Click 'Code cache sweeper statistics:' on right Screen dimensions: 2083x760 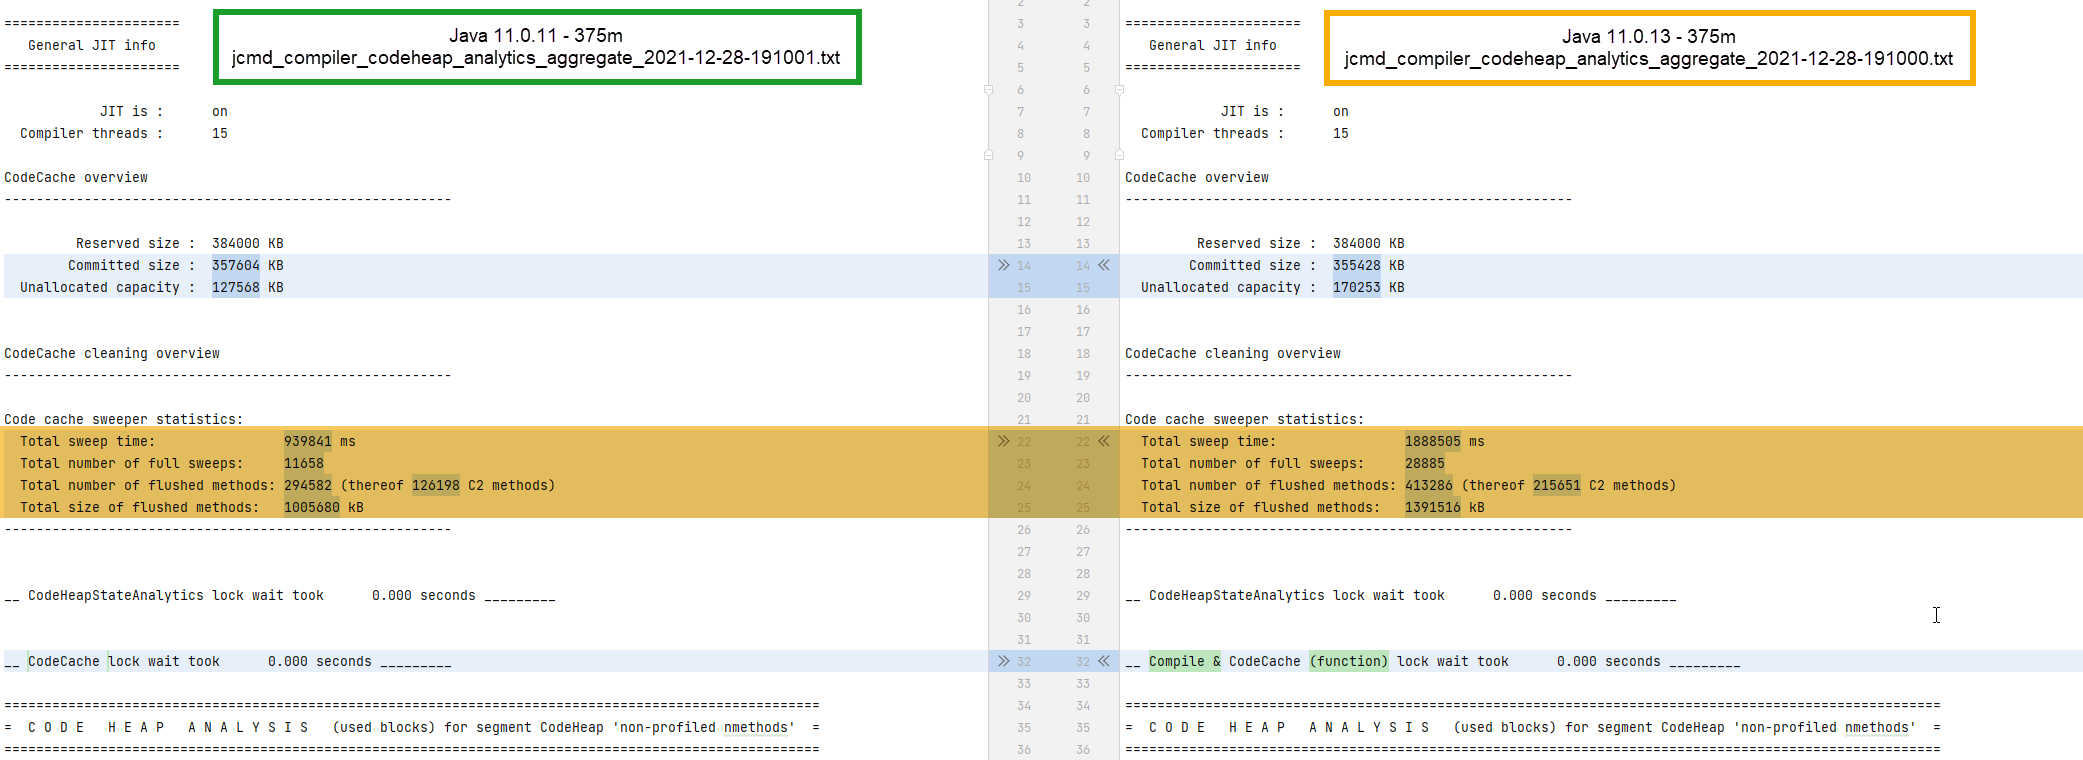tap(1245, 419)
